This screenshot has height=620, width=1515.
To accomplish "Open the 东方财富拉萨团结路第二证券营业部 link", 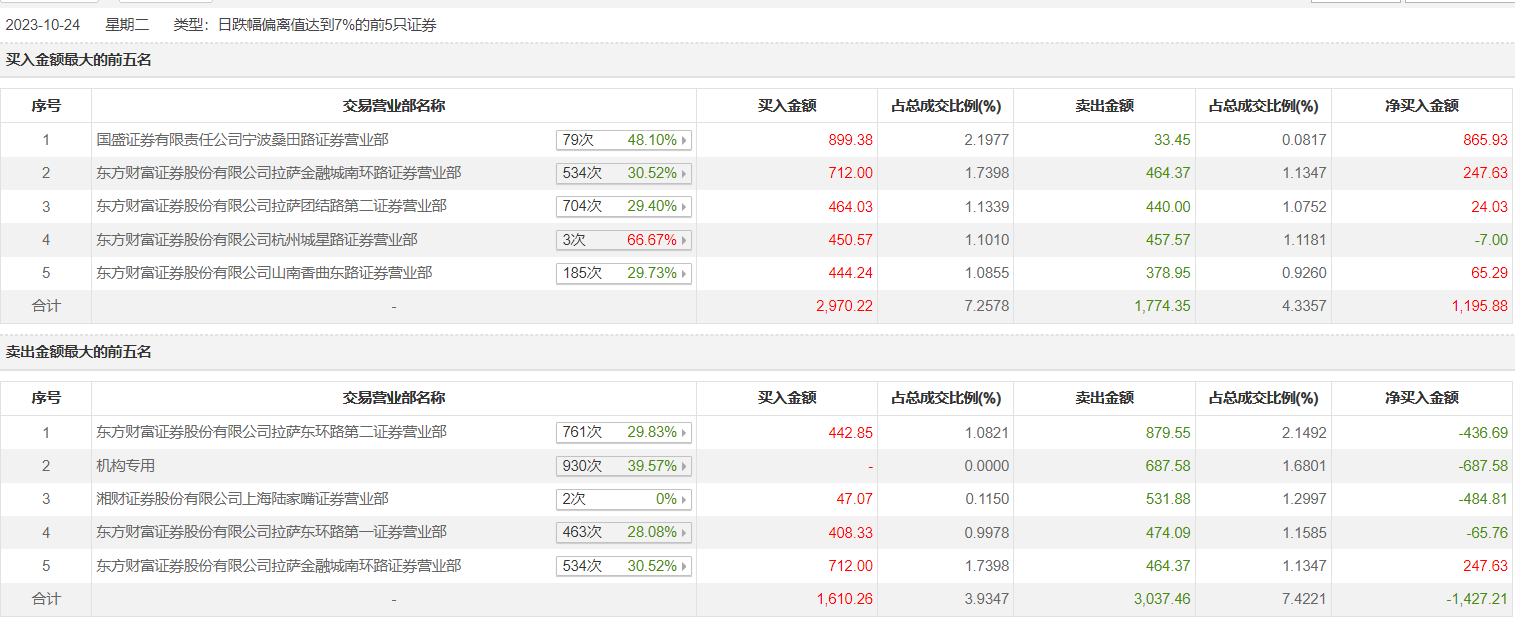I will pyautogui.click(x=272, y=206).
